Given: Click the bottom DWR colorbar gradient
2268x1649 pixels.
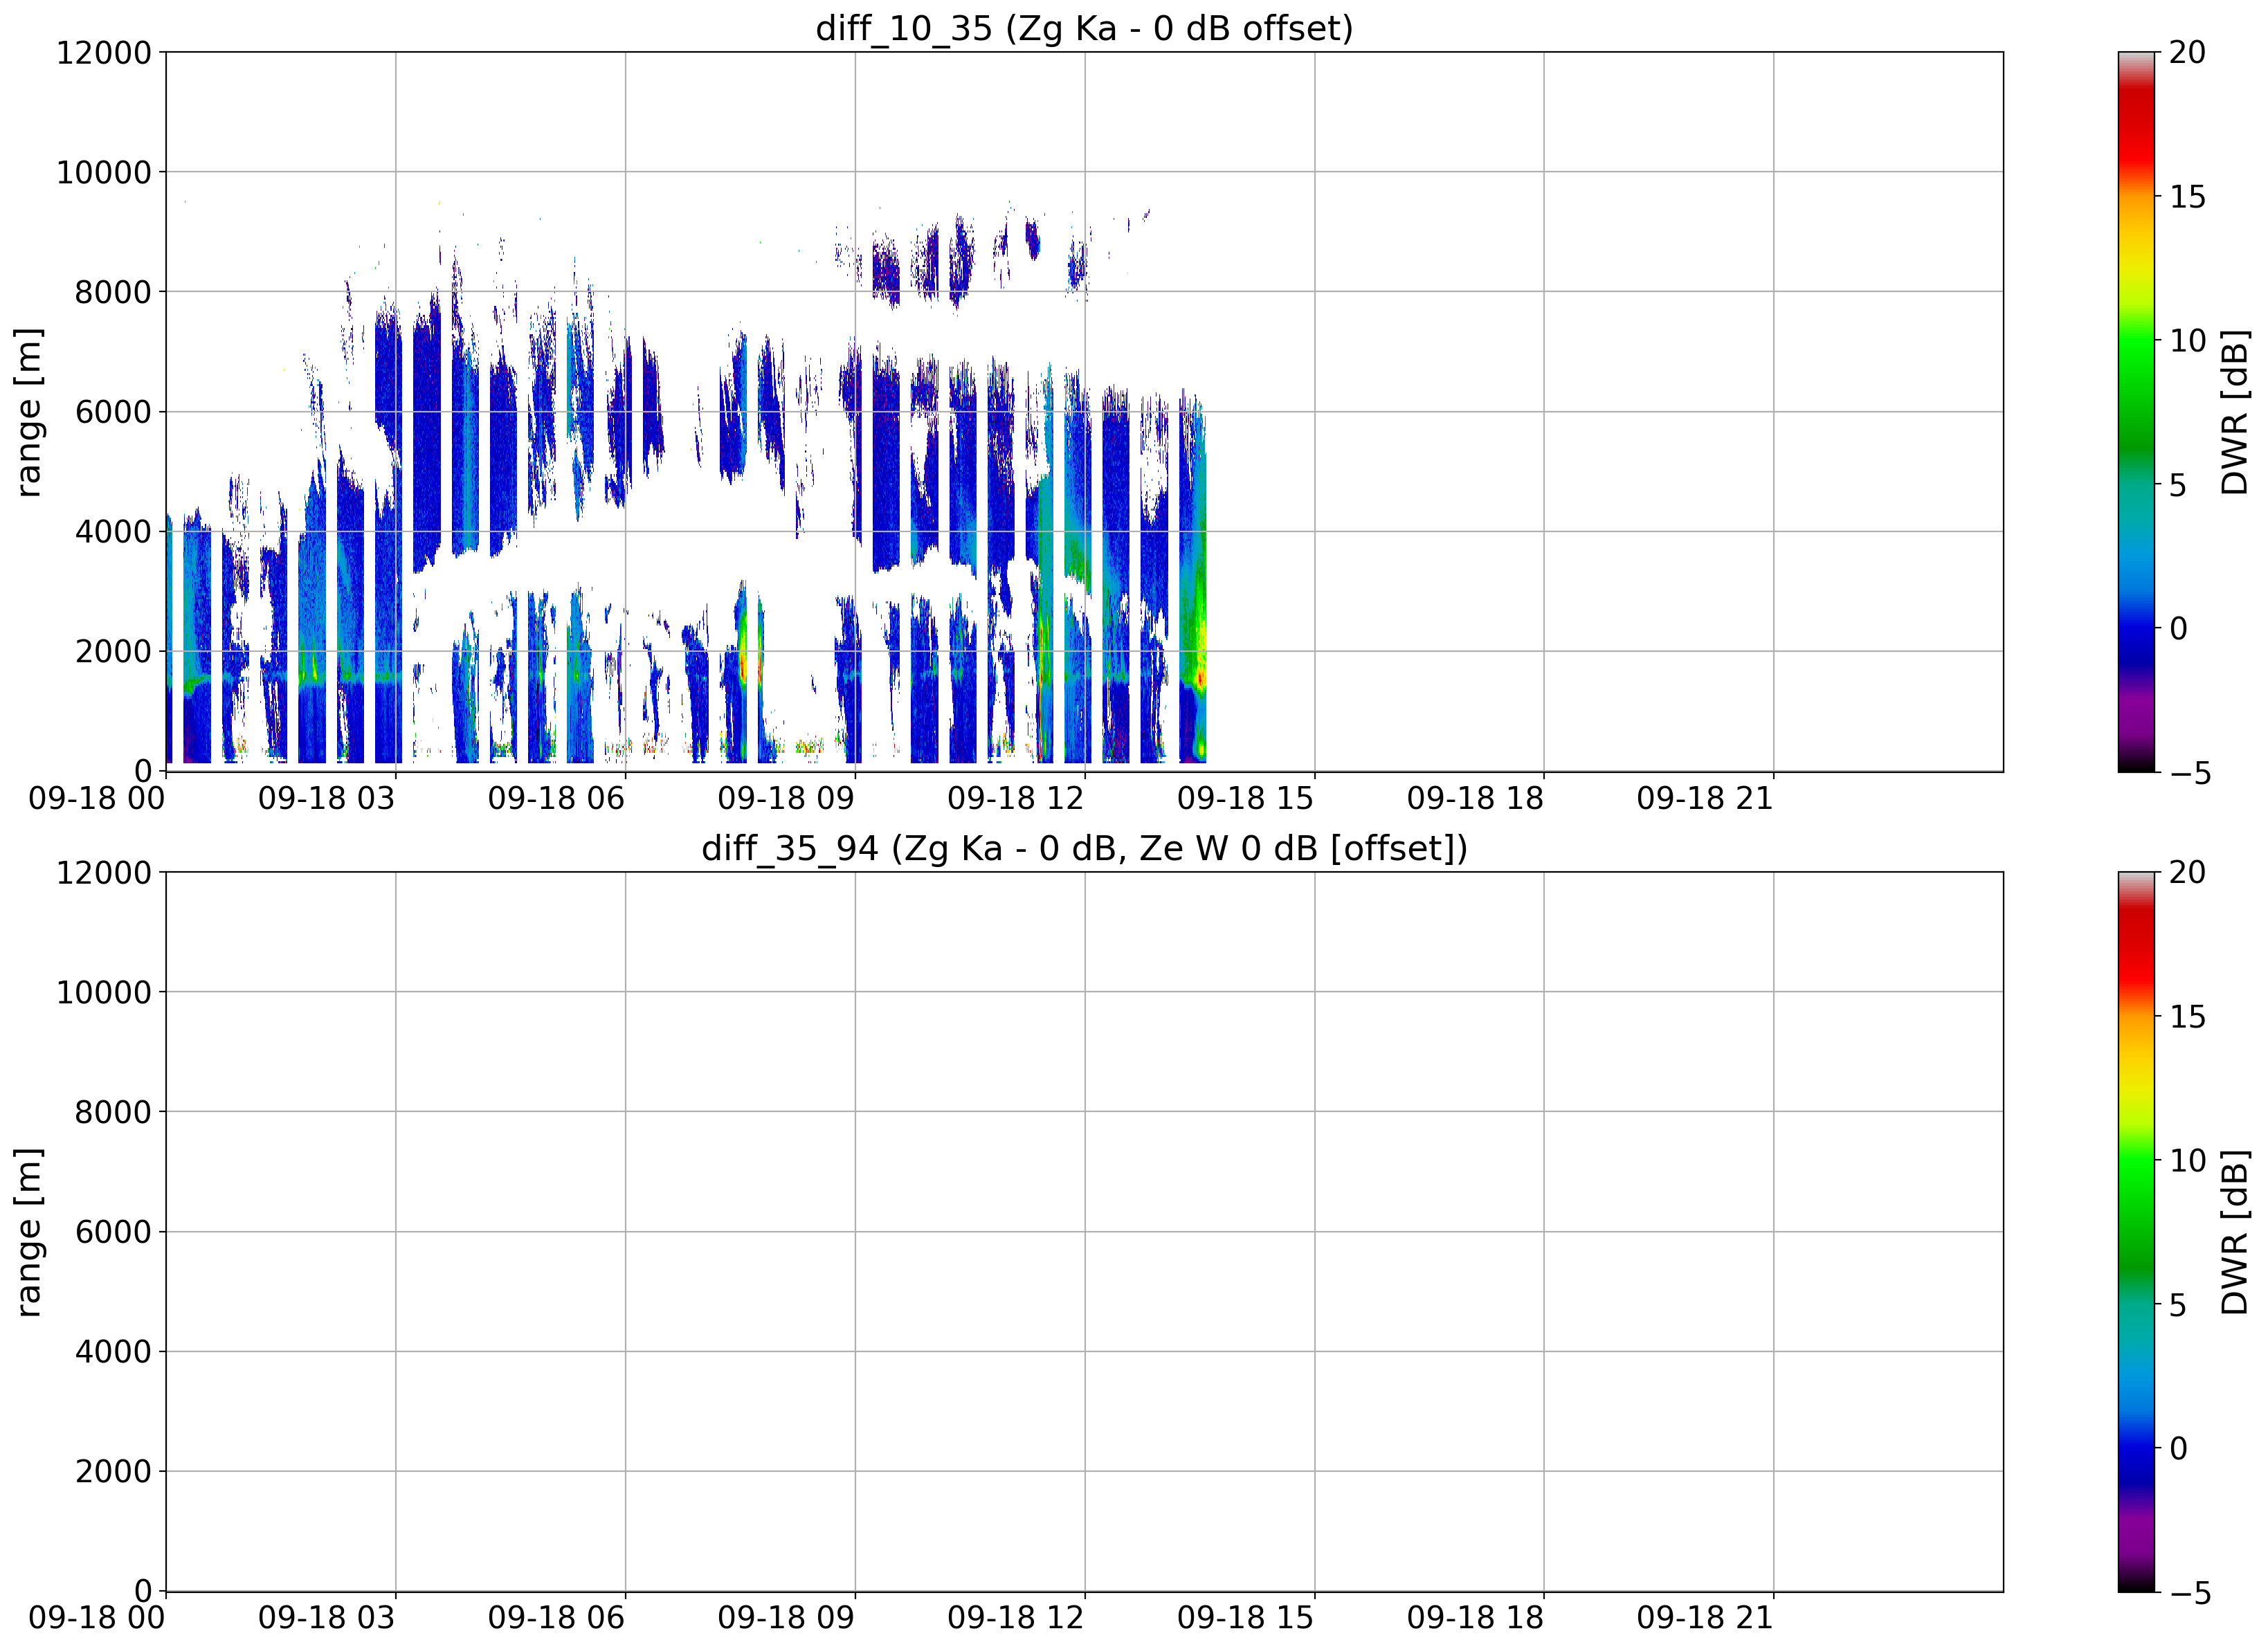Looking at the screenshot, I should (x=2137, y=1231).
